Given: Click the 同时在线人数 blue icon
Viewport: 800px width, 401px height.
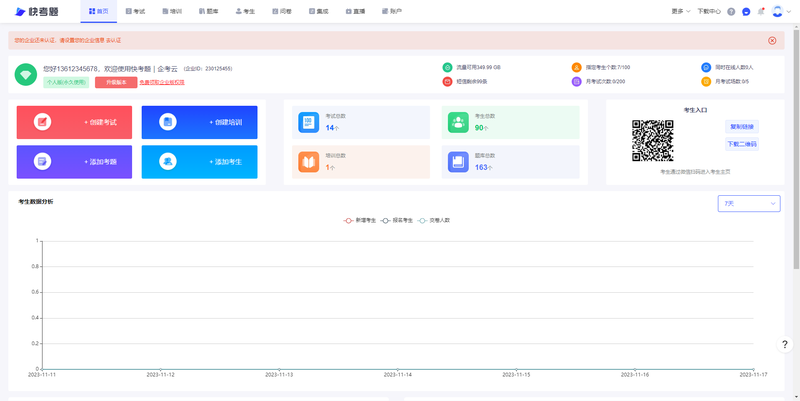Looking at the screenshot, I should (706, 67).
